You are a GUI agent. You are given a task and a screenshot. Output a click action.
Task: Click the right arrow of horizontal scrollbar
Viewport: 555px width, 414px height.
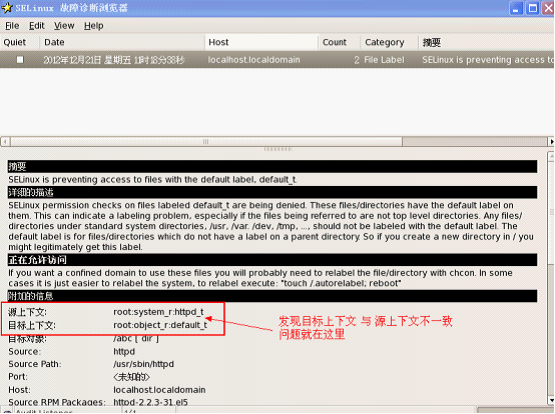551,142
